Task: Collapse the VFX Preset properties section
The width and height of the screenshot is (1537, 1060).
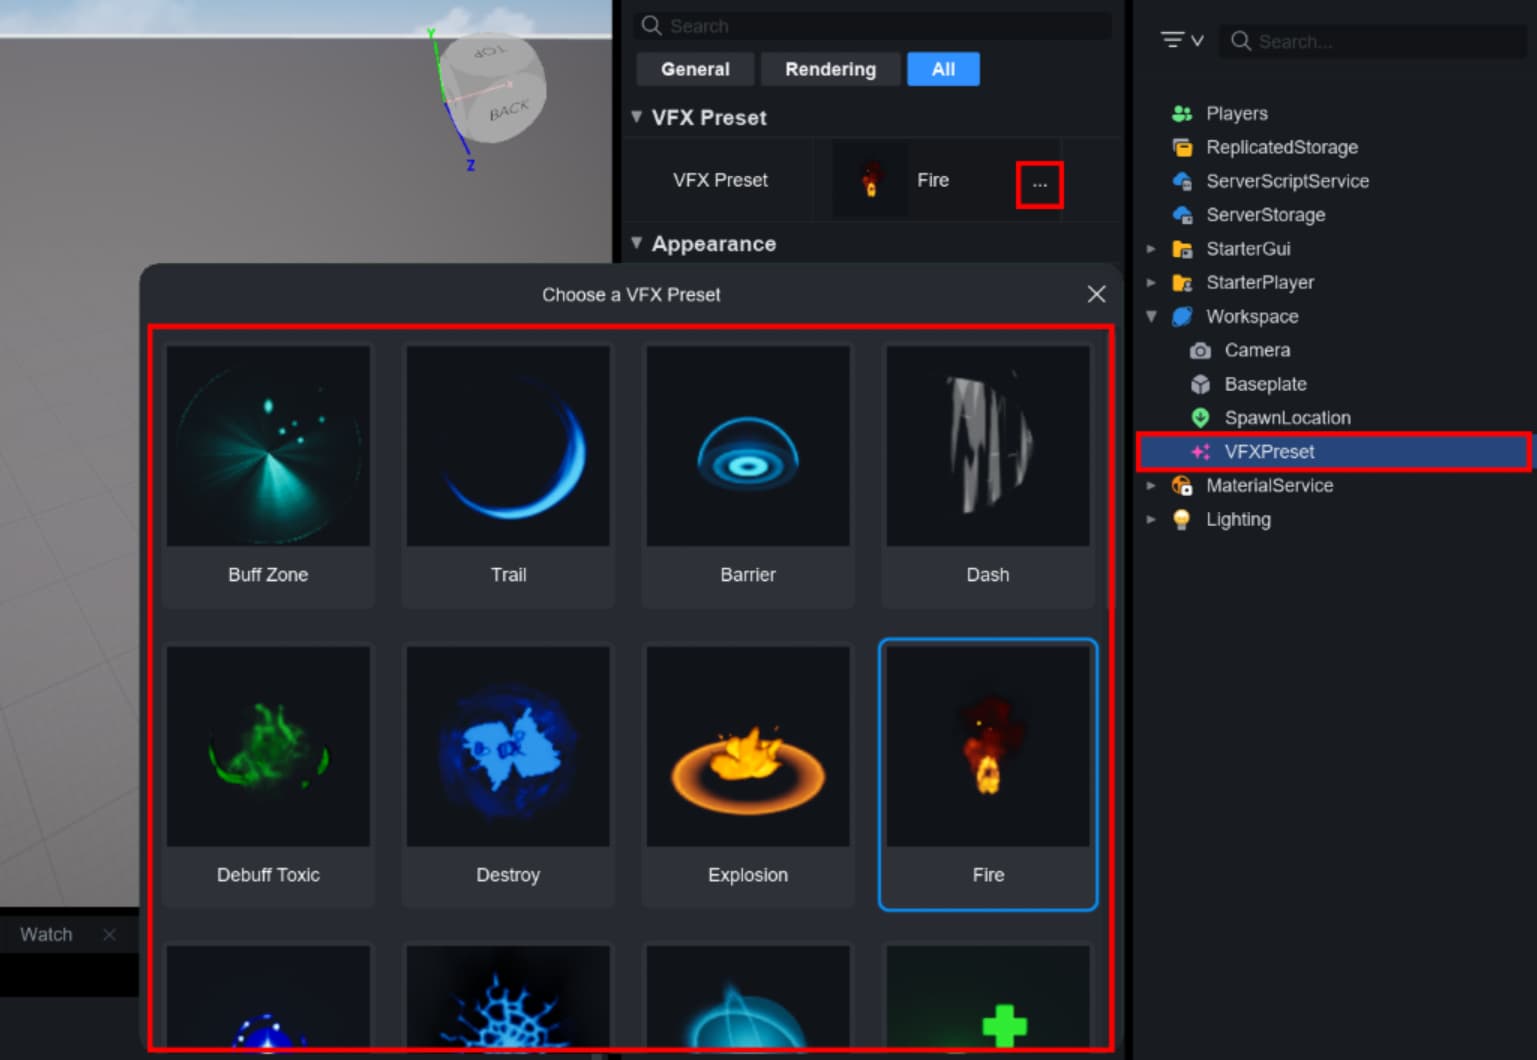Action: pos(637,117)
